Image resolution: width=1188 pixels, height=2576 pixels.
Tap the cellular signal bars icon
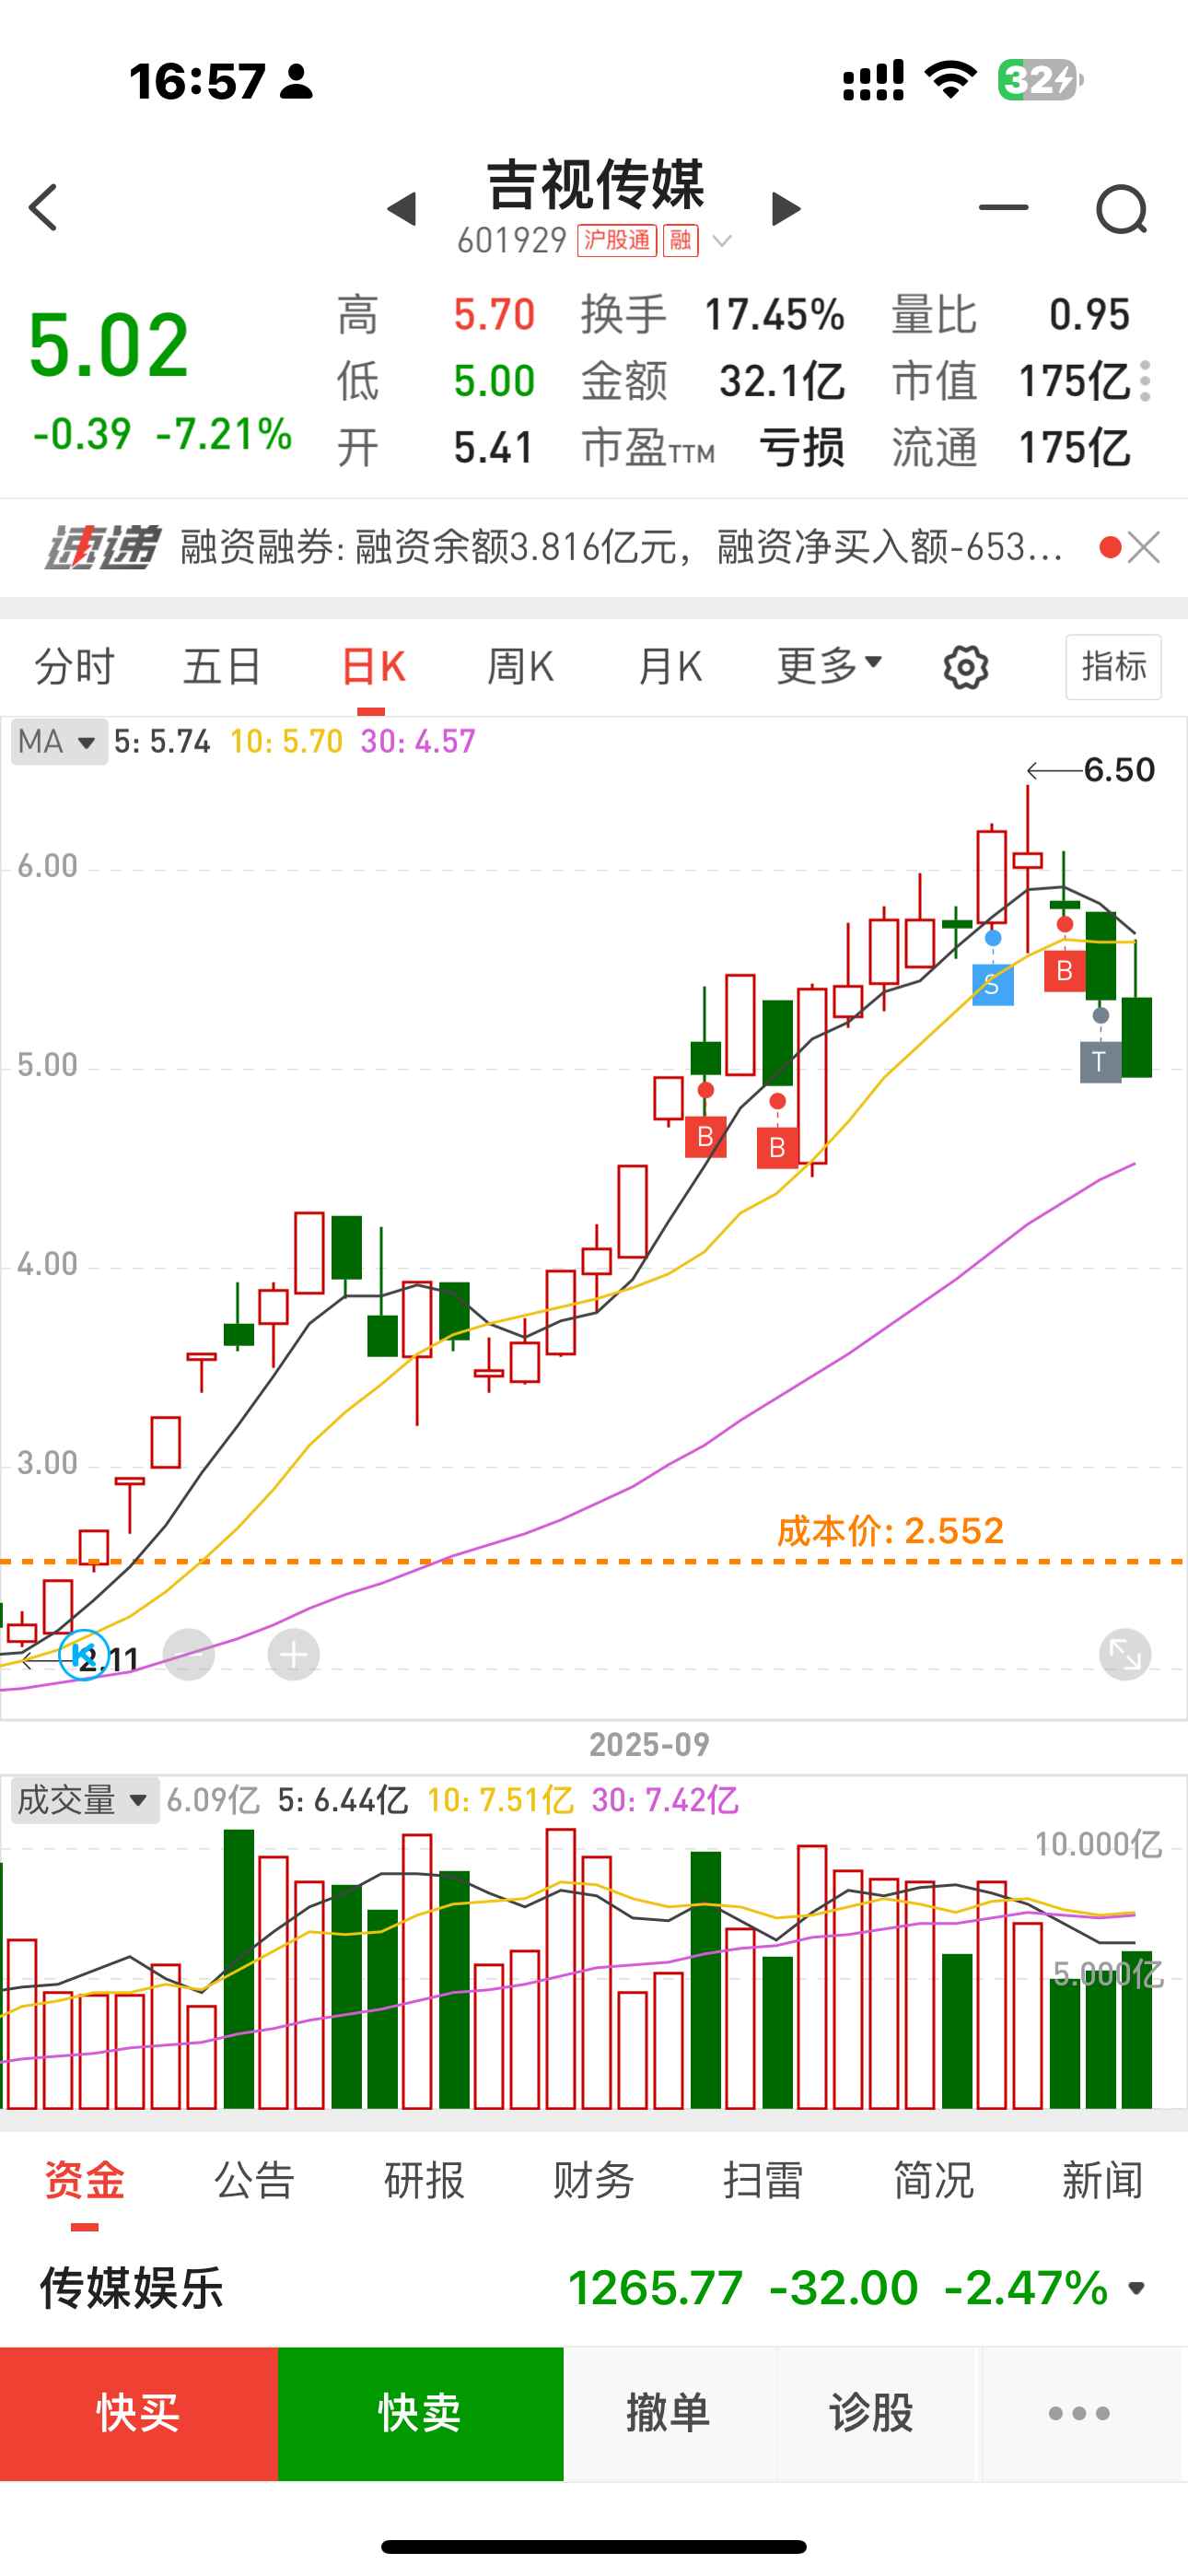point(873,80)
